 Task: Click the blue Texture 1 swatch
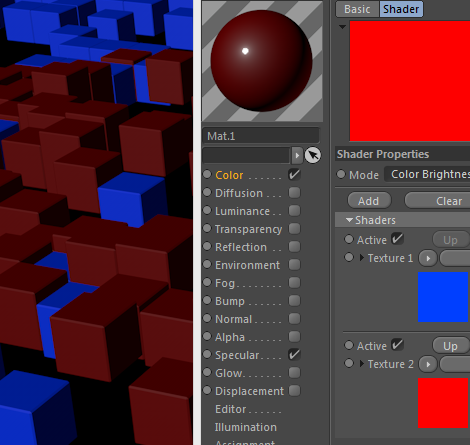coord(443,297)
